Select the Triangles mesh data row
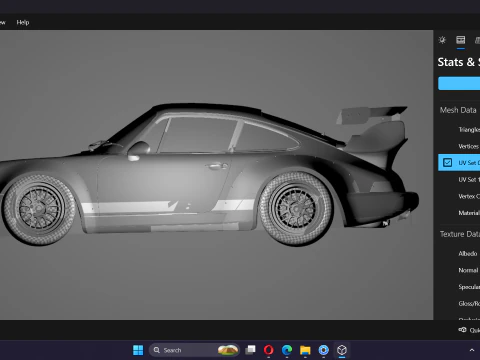Screen dimensions: 480x360 459,129
